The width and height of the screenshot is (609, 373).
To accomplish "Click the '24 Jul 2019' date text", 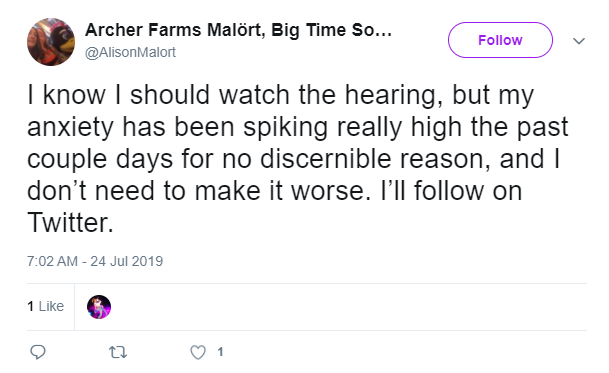I will [x=127, y=261].
